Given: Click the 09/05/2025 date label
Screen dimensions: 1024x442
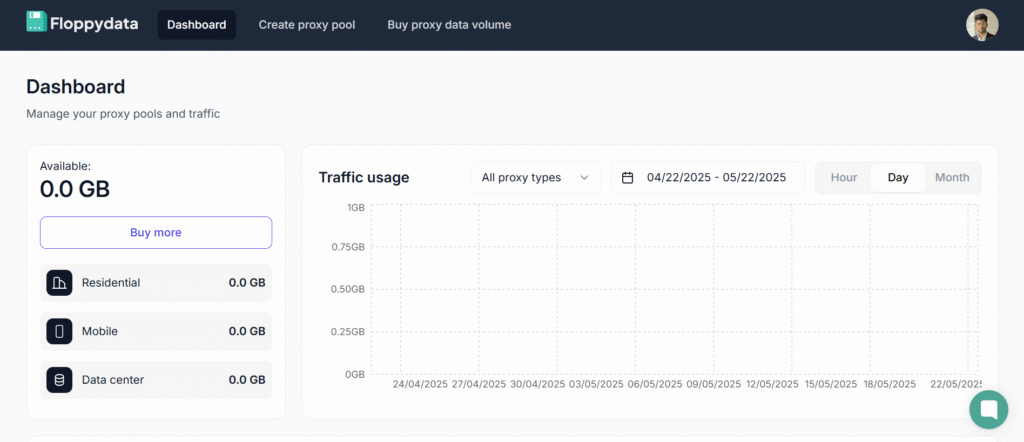Looking at the screenshot, I should coord(714,384).
